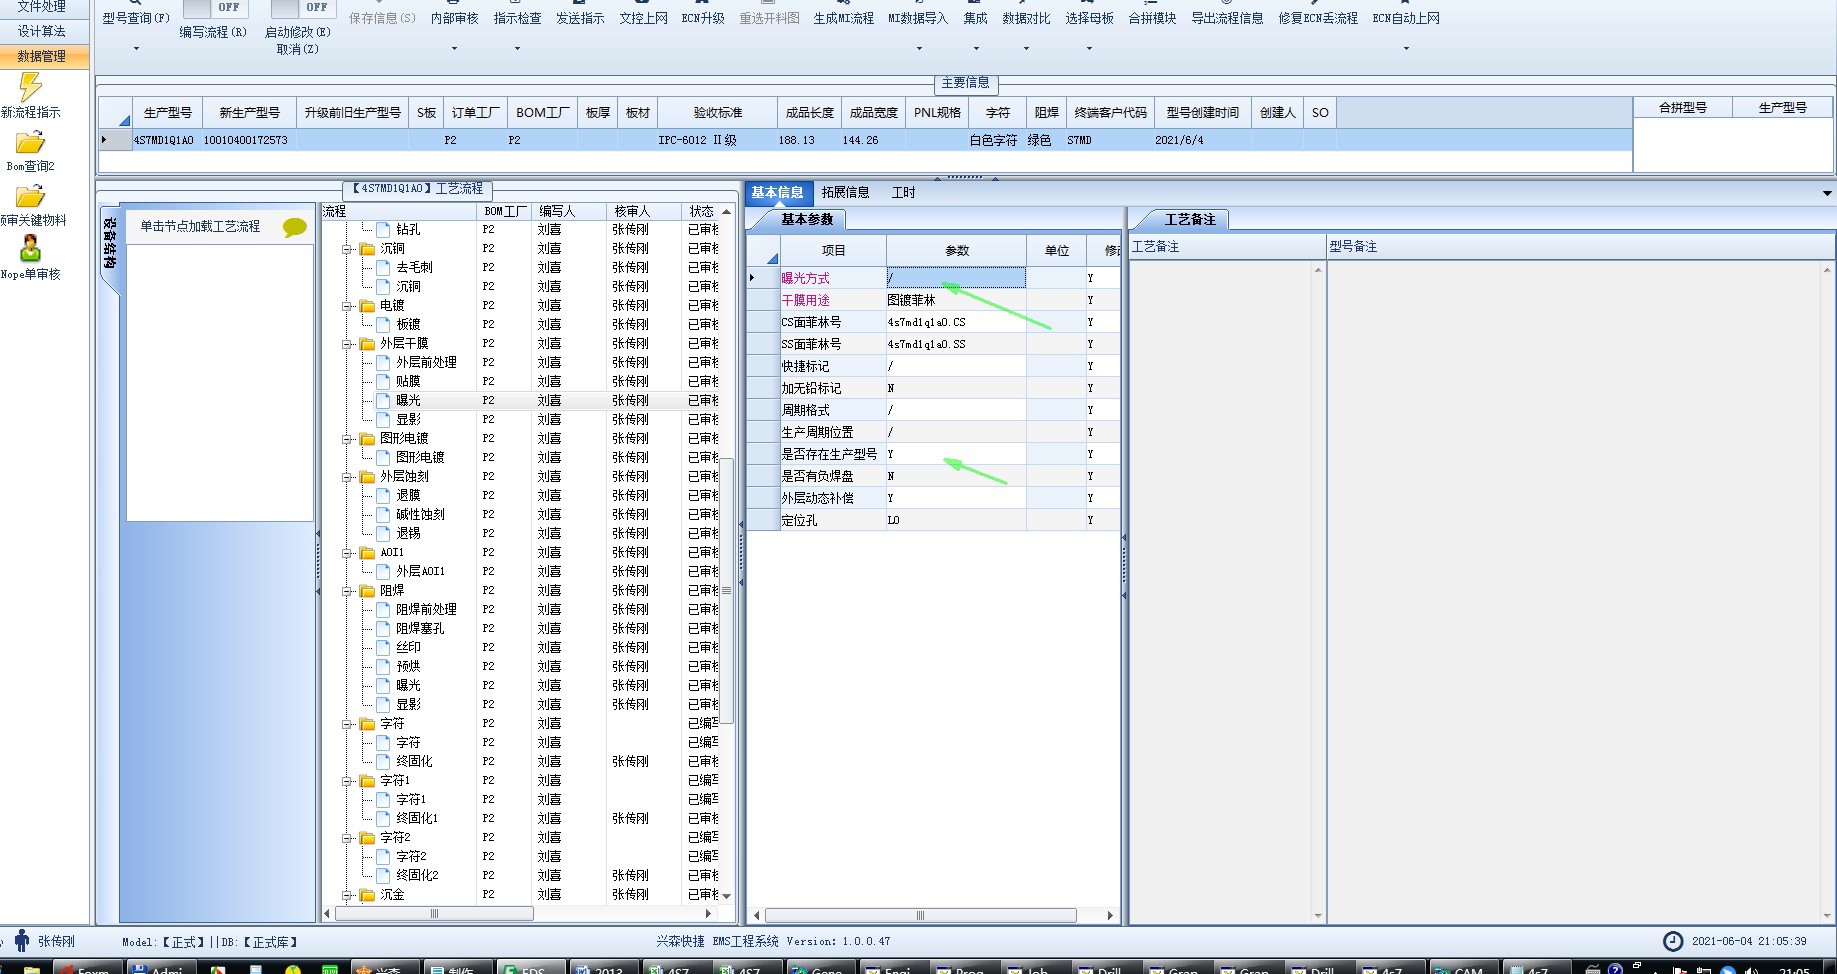
Task: Click the document icon of 贴膜 step
Action: point(383,382)
